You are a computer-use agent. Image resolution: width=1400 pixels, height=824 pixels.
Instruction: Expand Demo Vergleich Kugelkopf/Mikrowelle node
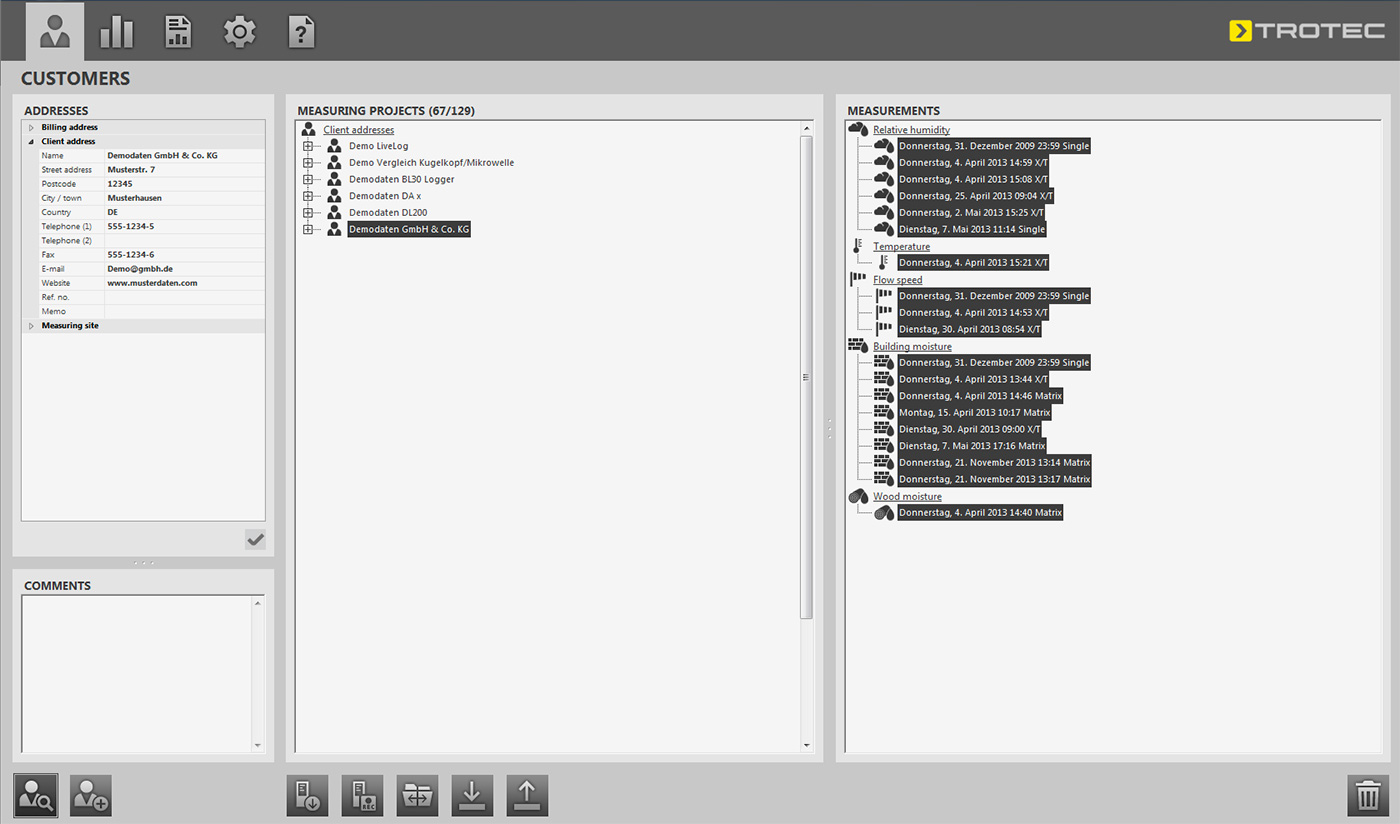[308, 163]
